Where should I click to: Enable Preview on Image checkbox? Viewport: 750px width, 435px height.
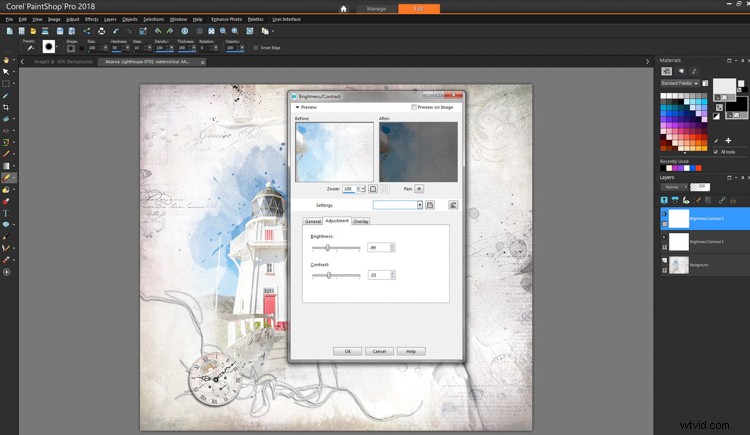coord(414,107)
